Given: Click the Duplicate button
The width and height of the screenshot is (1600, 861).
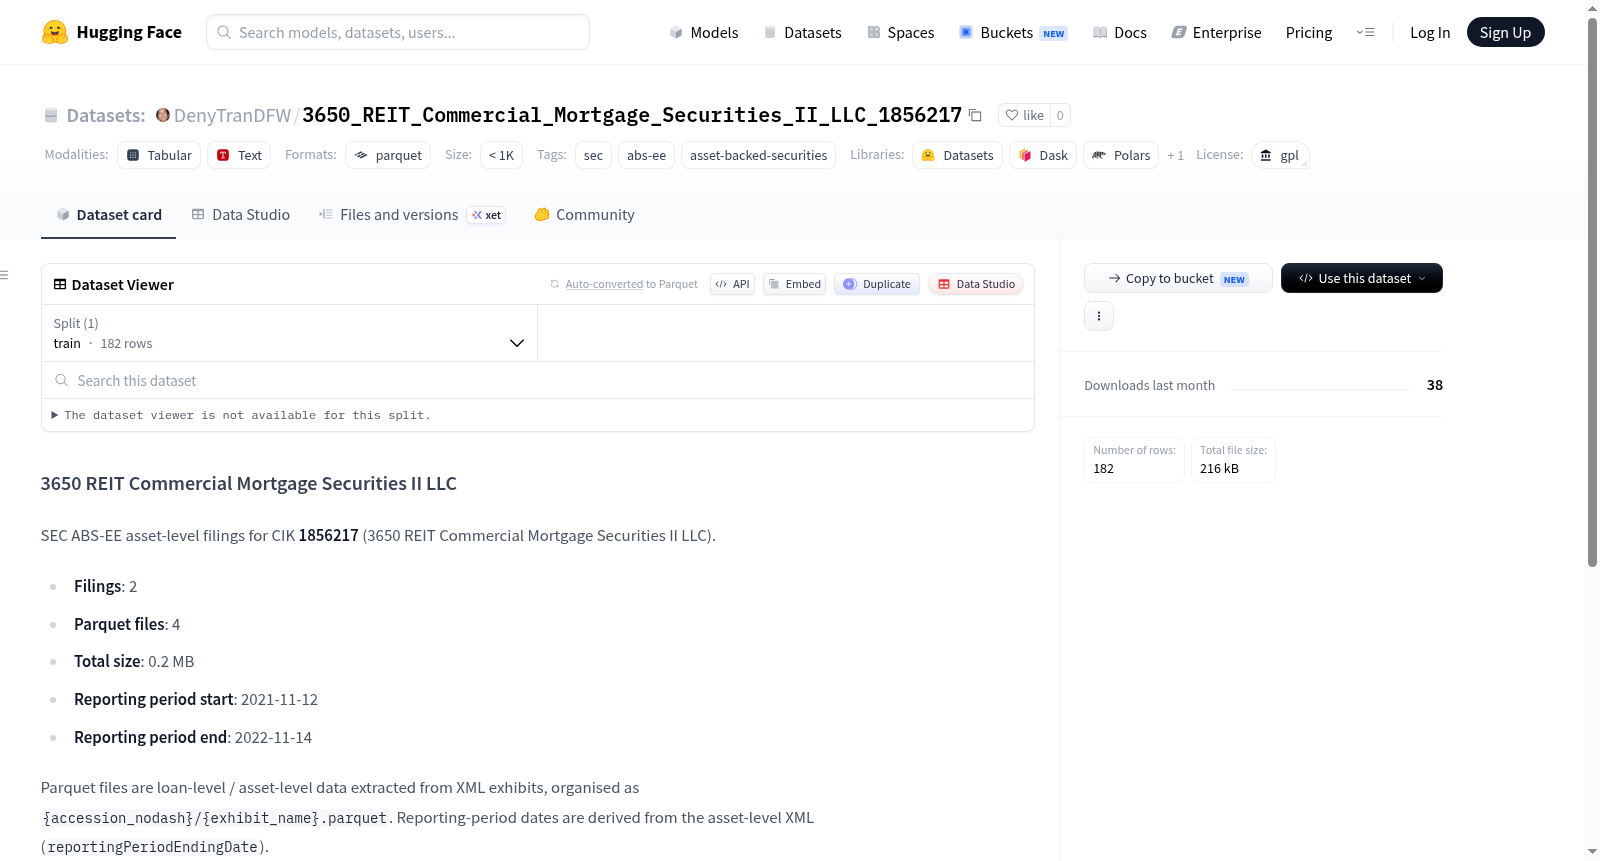Looking at the screenshot, I should [x=877, y=284].
